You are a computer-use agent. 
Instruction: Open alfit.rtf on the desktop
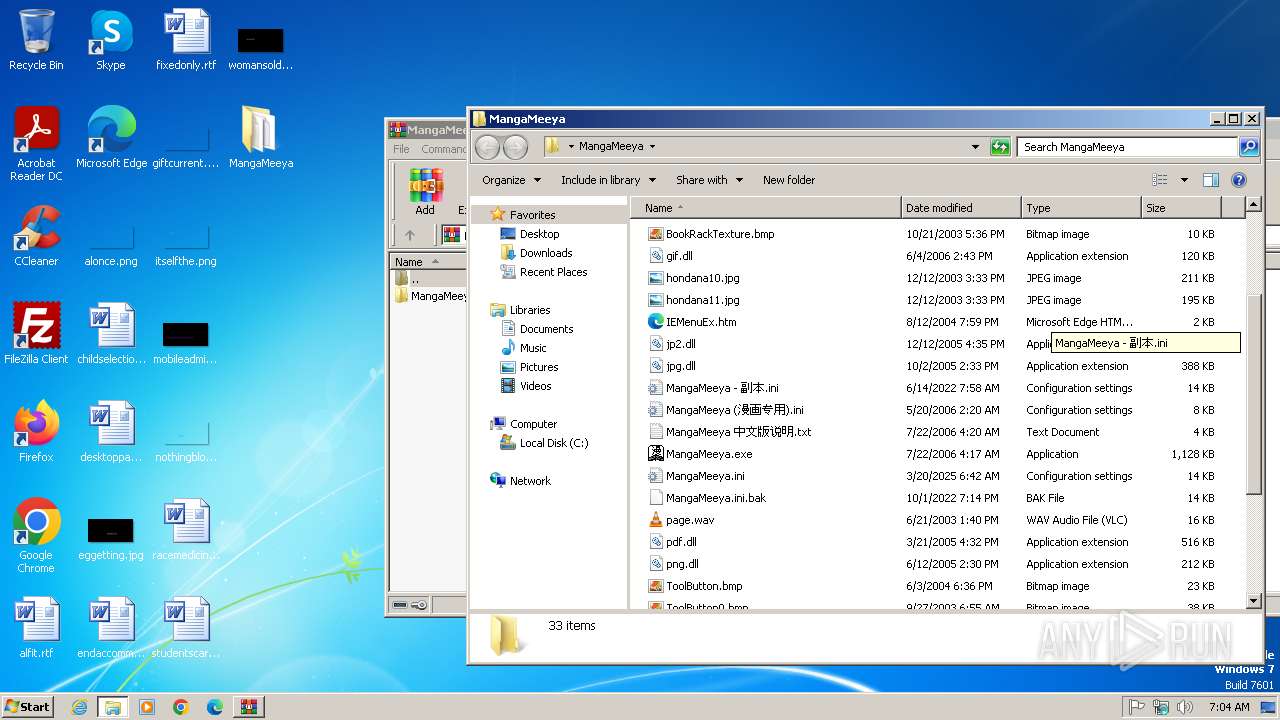point(36,628)
